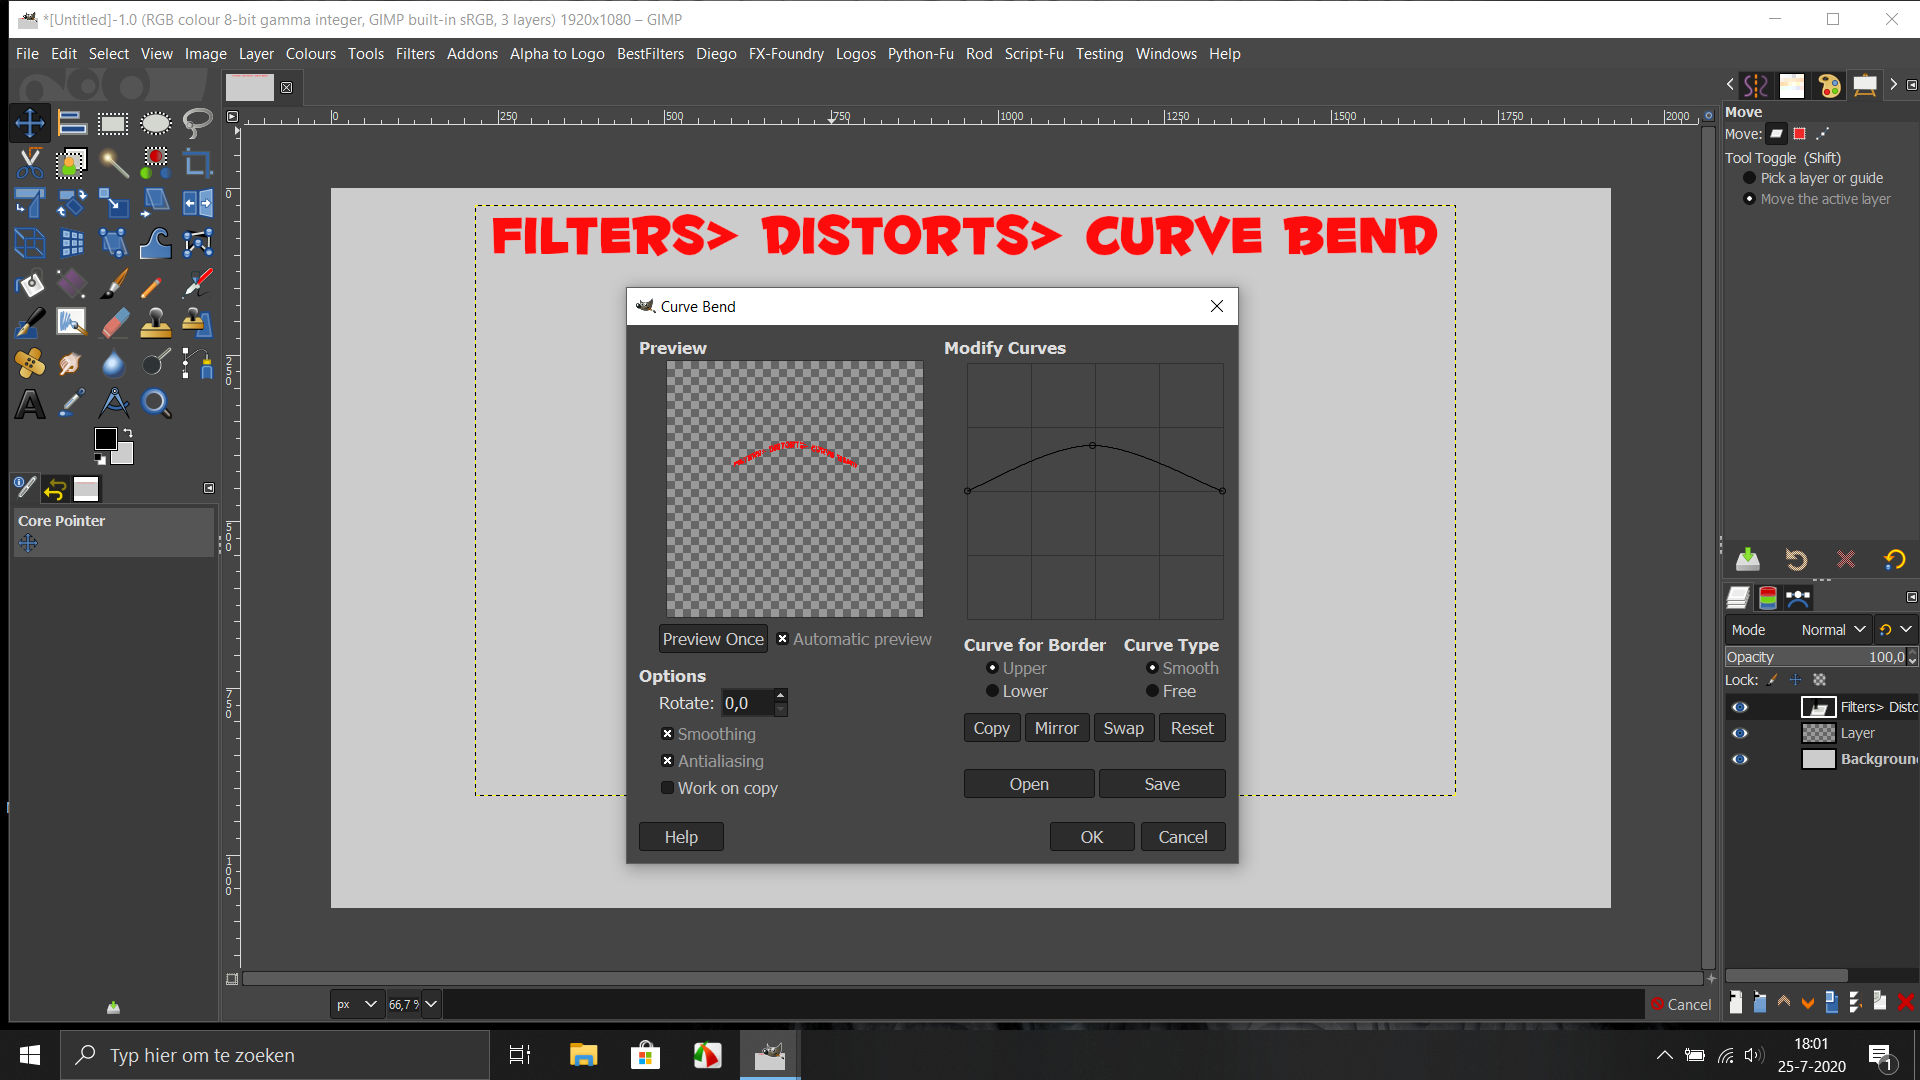
Task: Click Save curve button
Action: click(x=1162, y=784)
